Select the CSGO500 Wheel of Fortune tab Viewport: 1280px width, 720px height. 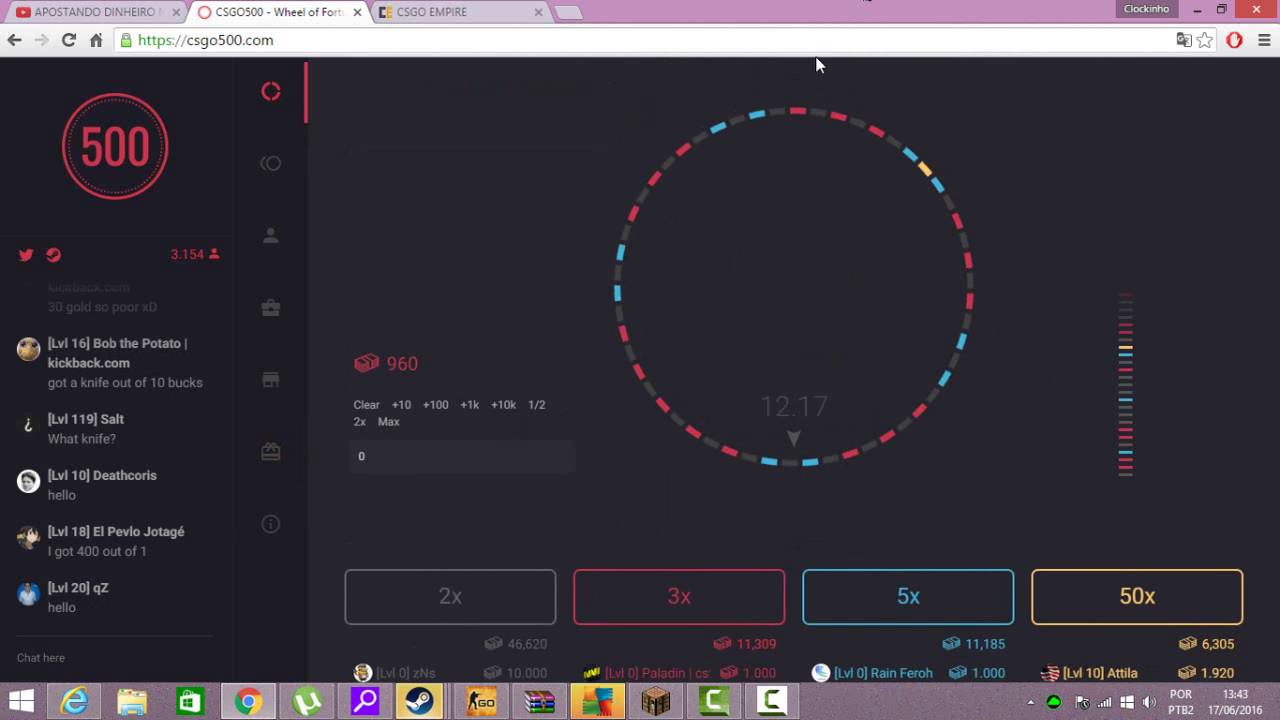tap(278, 12)
